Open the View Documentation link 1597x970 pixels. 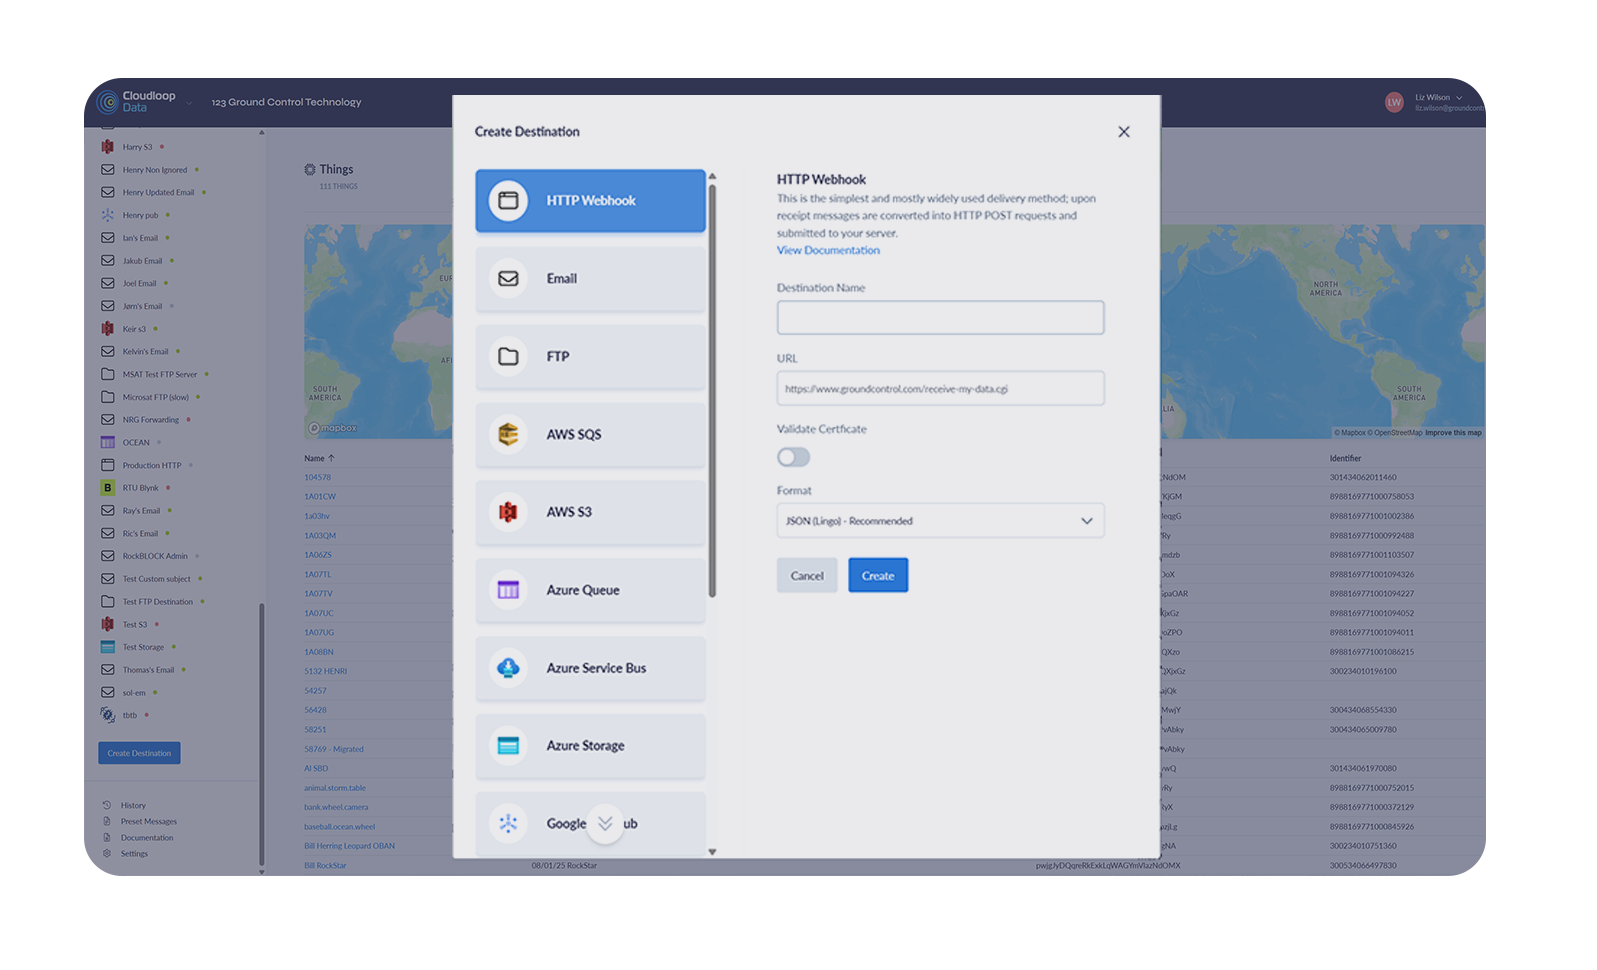(x=828, y=250)
